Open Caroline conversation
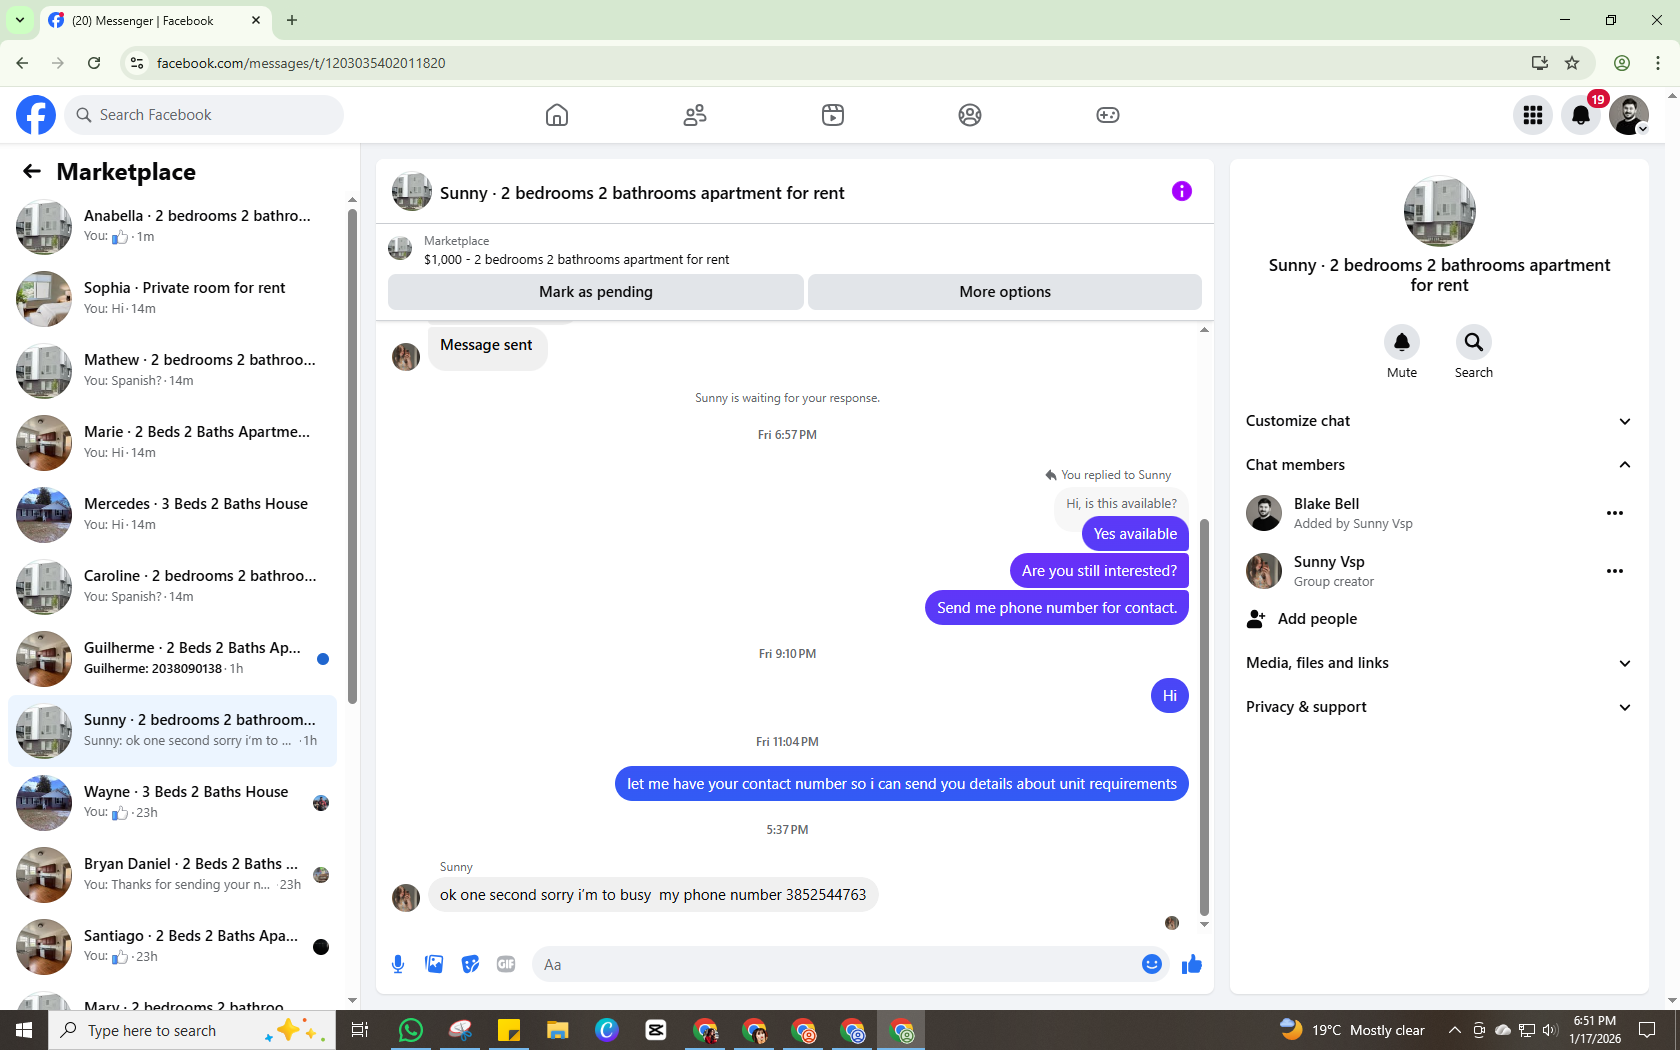Image resolution: width=1680 pixels, height=1050 pixels. tap(173, 587)
